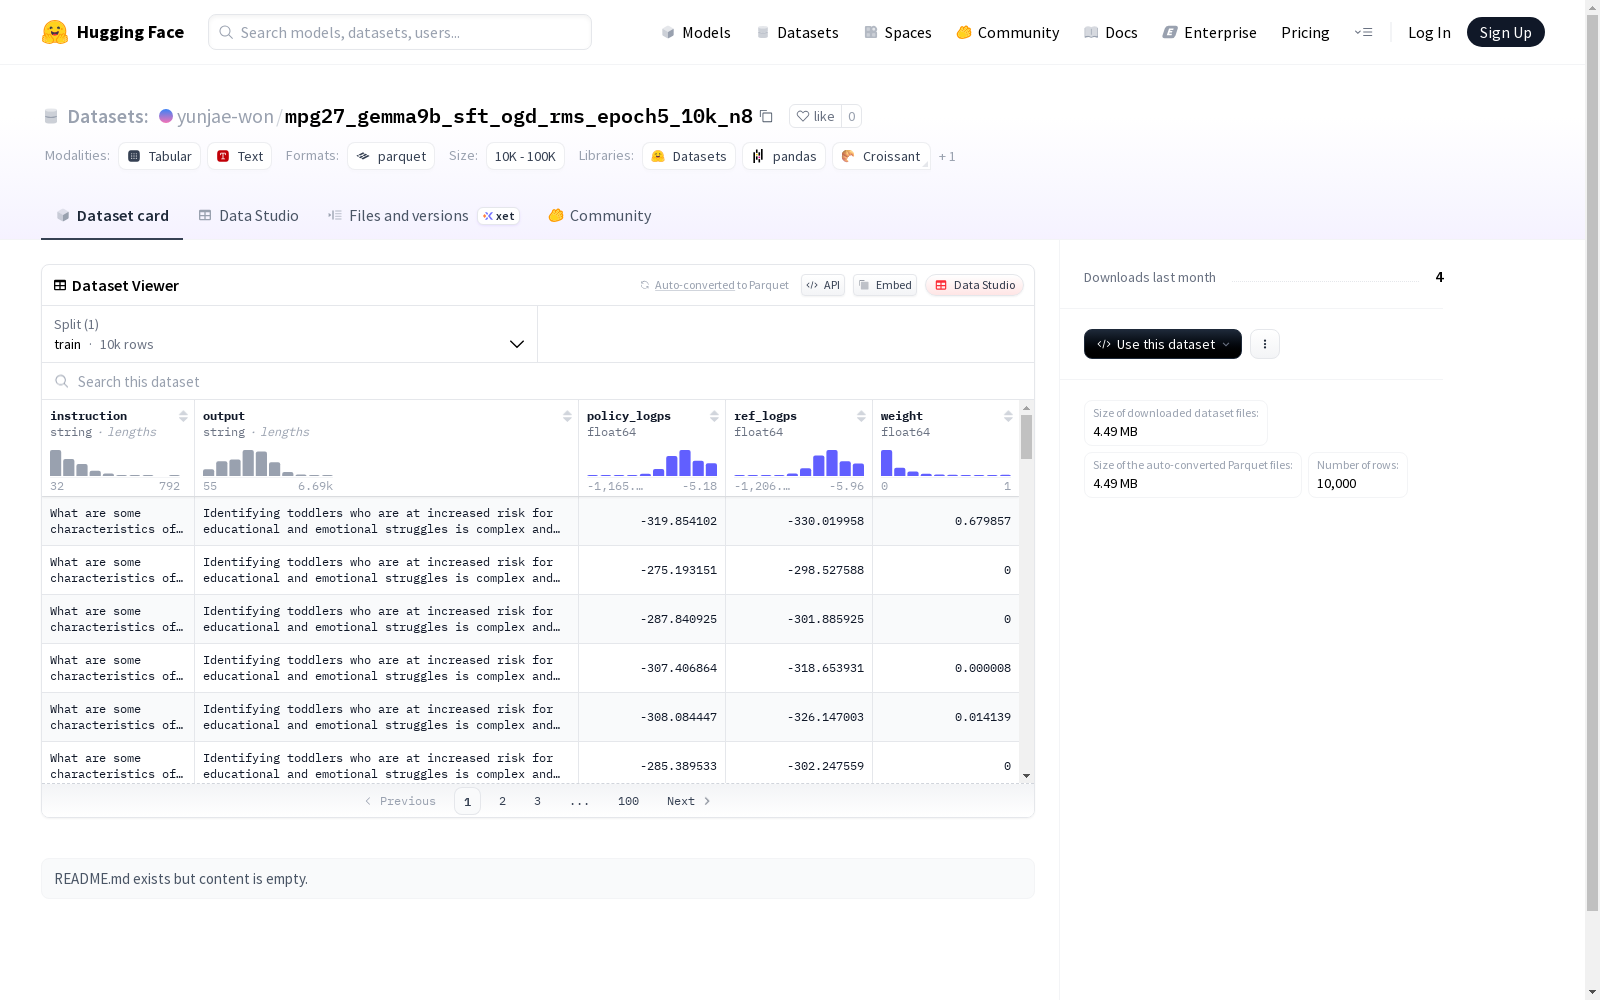Go to the Pricing page
This screenshot has width=1600, height=1000.
[1305, 32]
